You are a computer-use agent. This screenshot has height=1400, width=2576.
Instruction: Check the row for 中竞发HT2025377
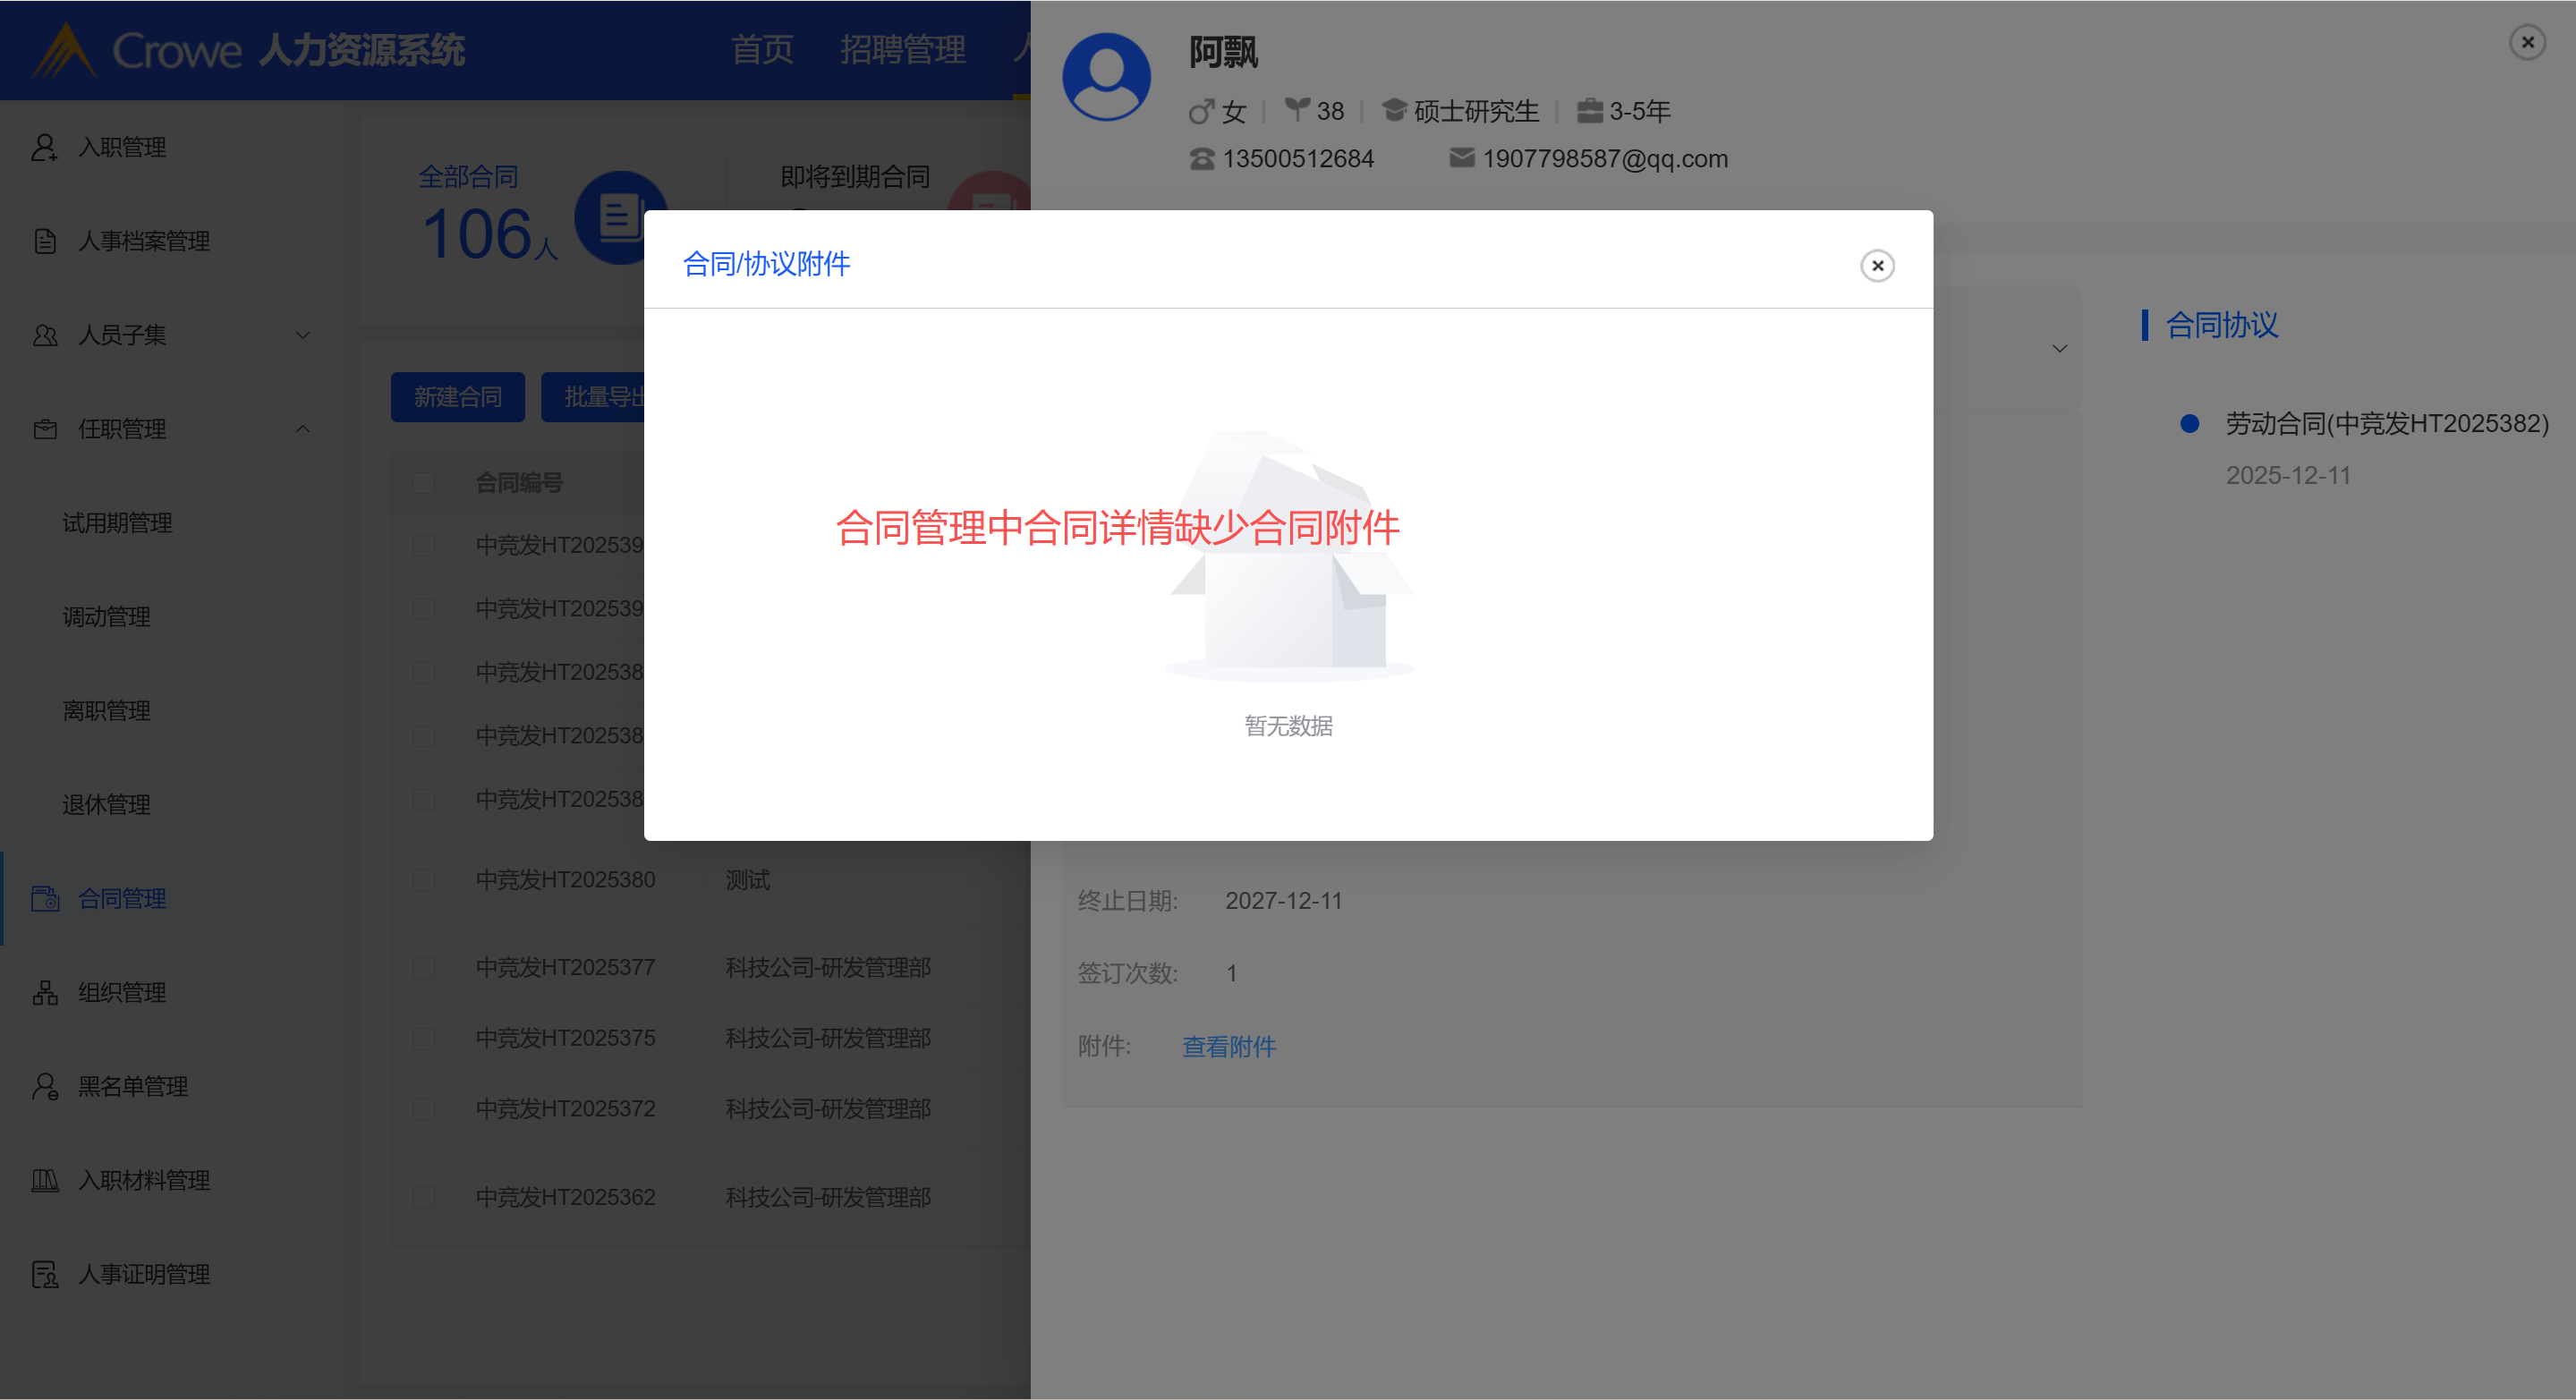point(423,967)
